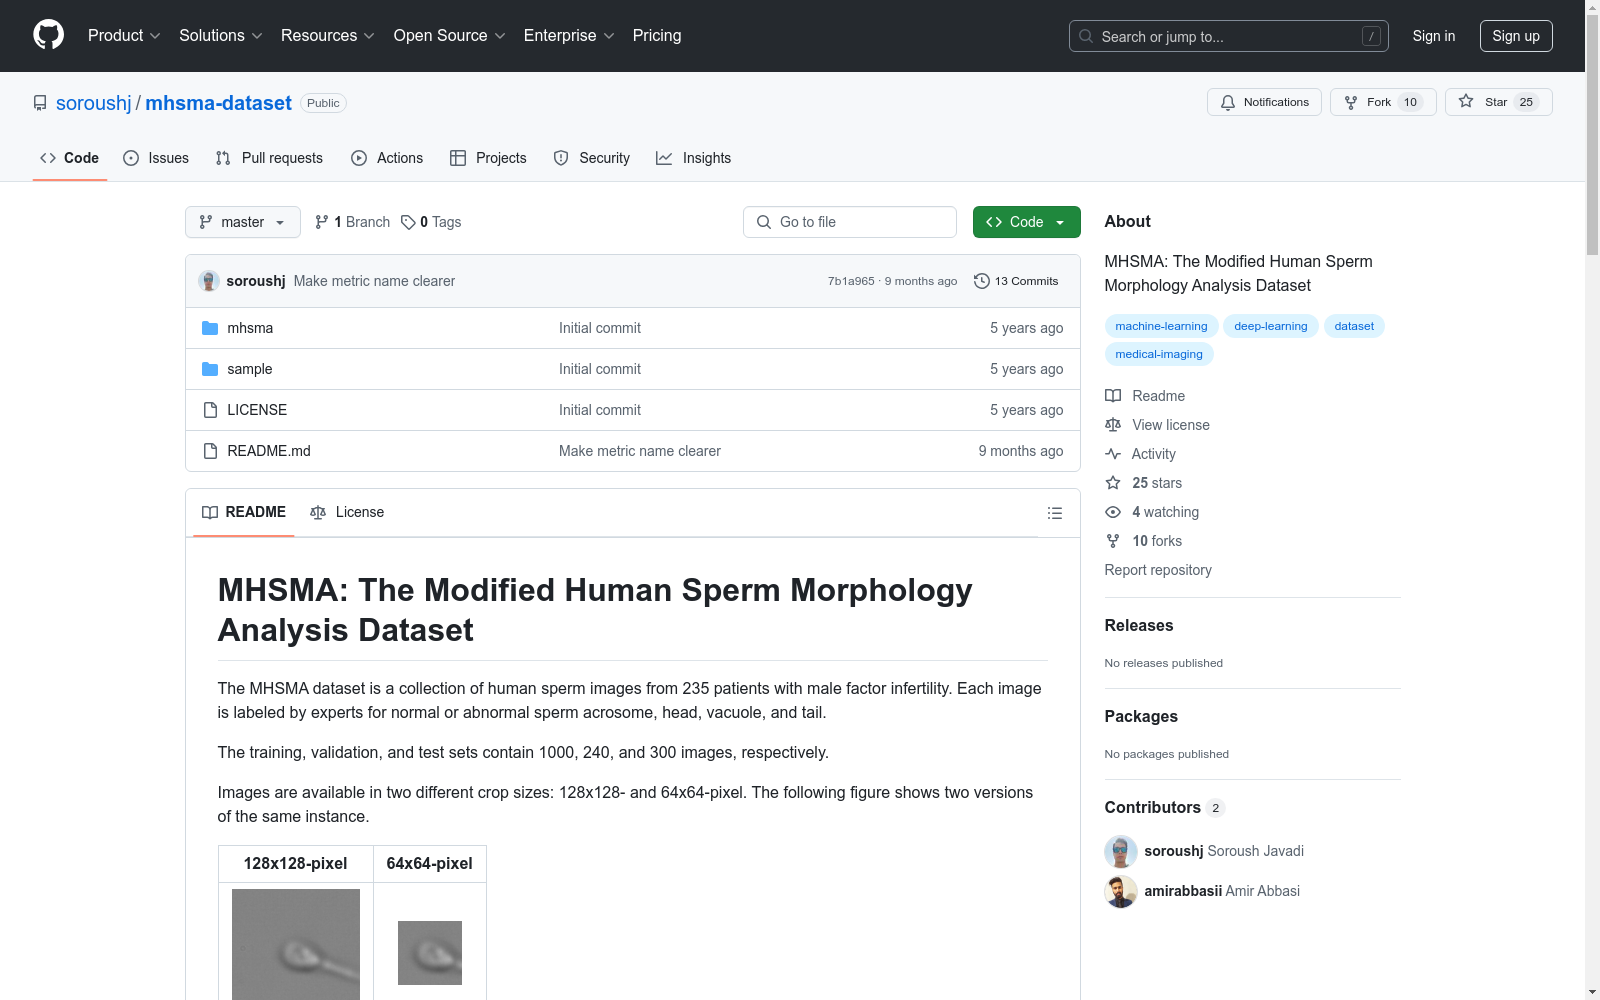Click the pulse icon beside Activity
The width and height of the screenshot is (1600, 1000).
[1113, 454]
